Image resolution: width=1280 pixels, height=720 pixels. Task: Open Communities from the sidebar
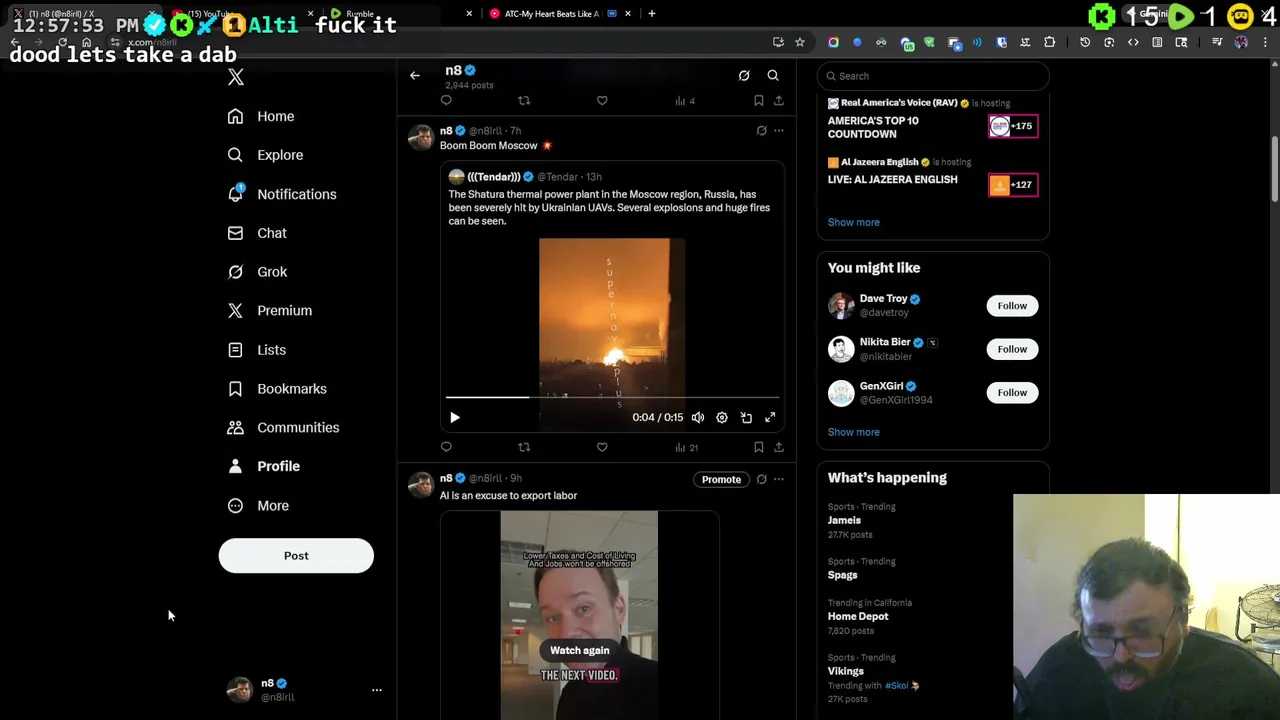[x=283, y=428]
